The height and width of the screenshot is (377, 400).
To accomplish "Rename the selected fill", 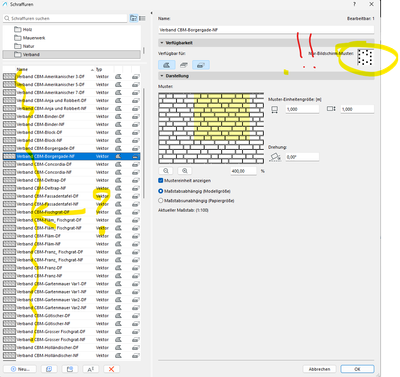I will pyautogui.click(x=91, y=369).
